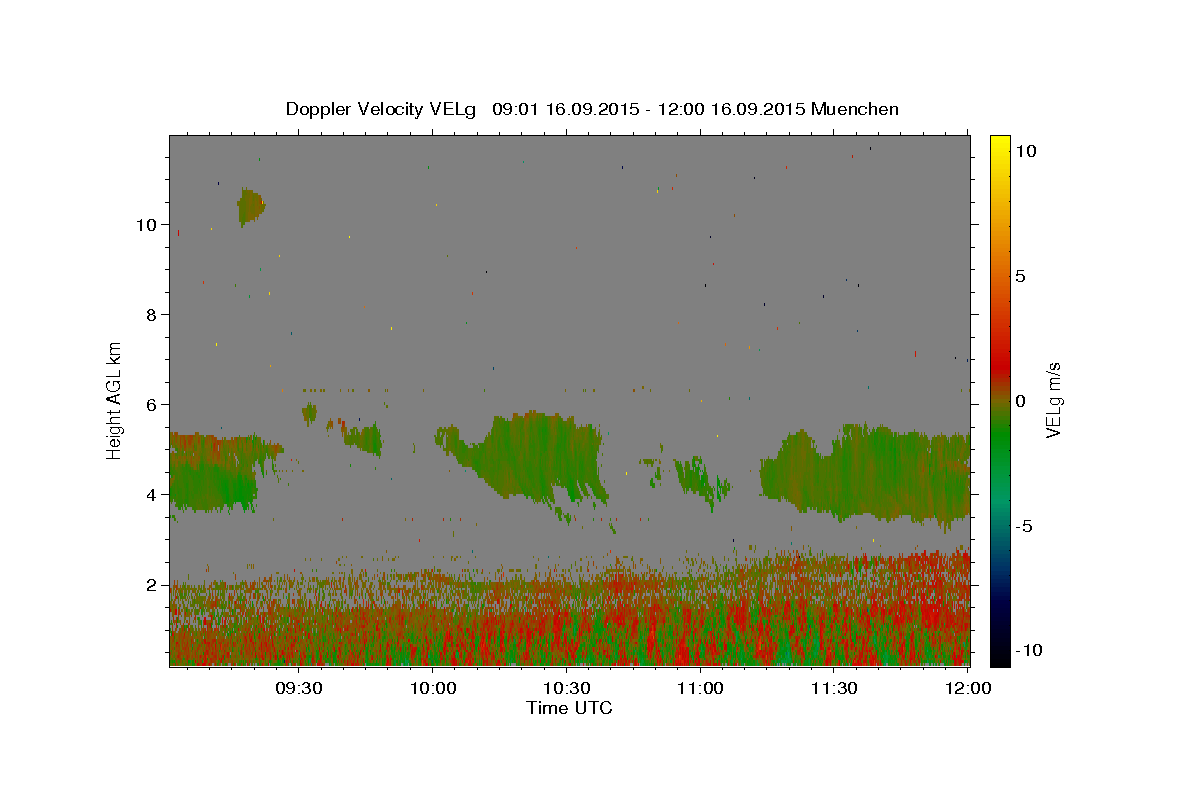
Task: Click the cloud echo around 11:30
Action: click(865, 475)
